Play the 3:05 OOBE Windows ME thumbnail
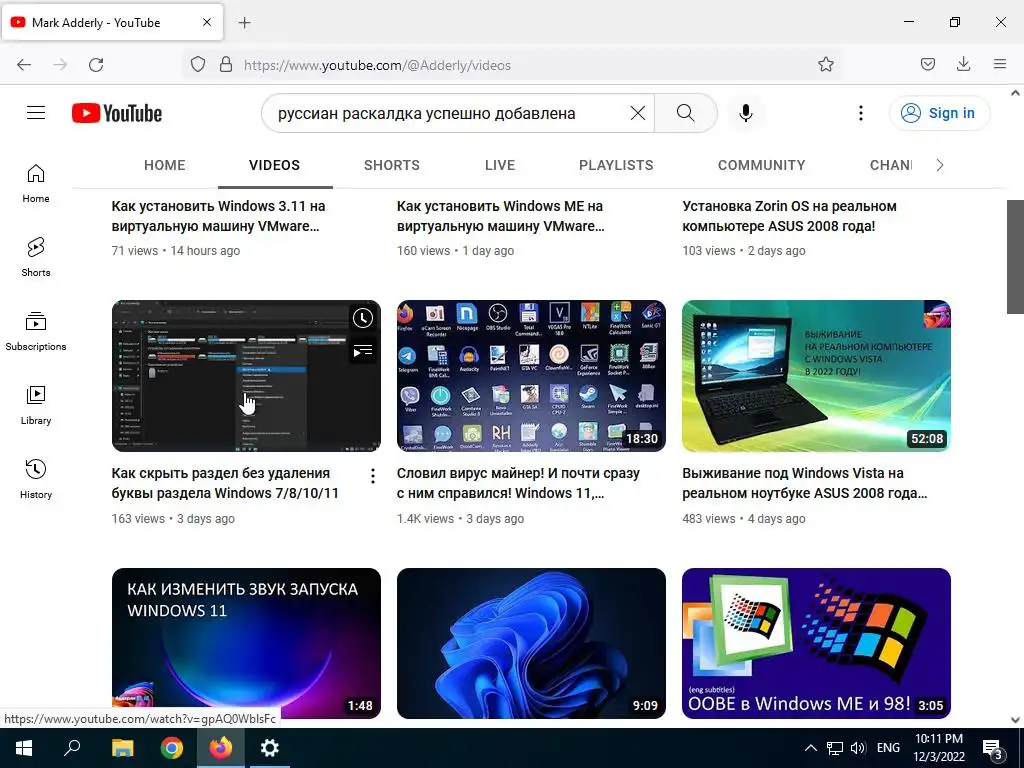Viewport: 1024px width, 768px height. [816, 643]
